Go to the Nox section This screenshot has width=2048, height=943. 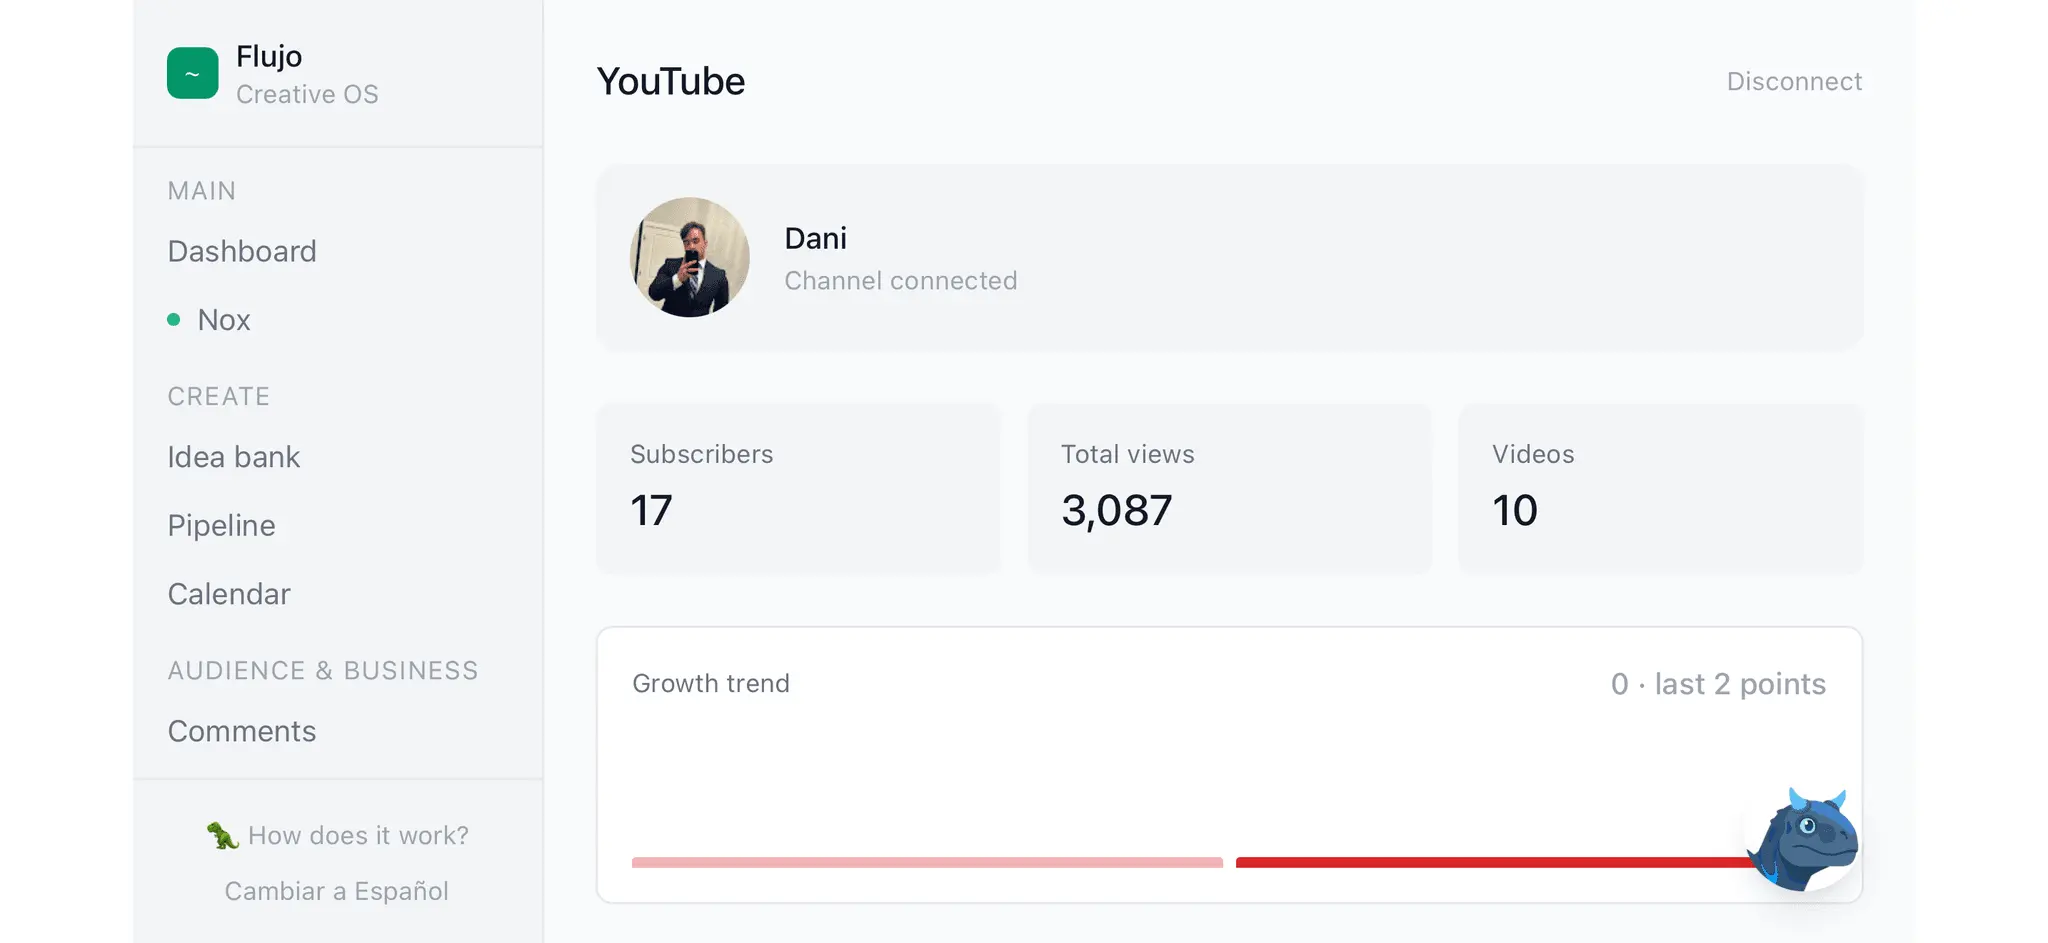click(224, 320)
